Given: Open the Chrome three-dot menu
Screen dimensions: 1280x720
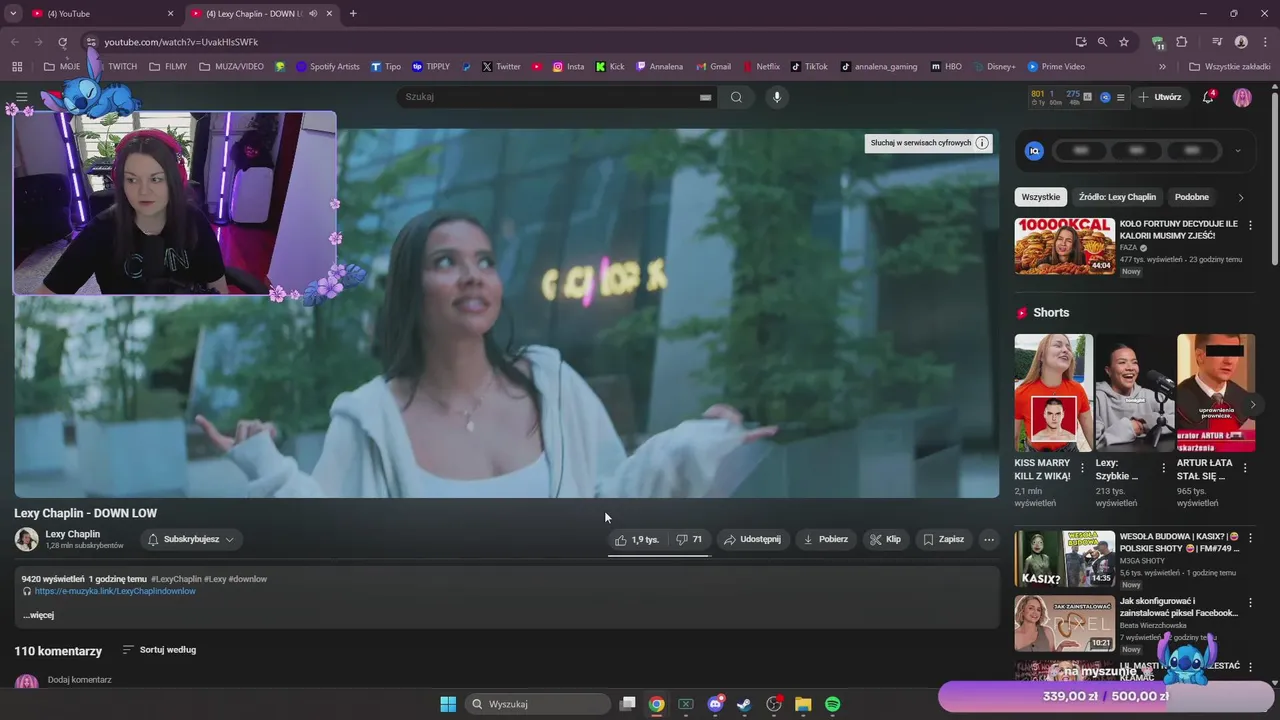Looking at the screenshot, I should point(1264,42).
